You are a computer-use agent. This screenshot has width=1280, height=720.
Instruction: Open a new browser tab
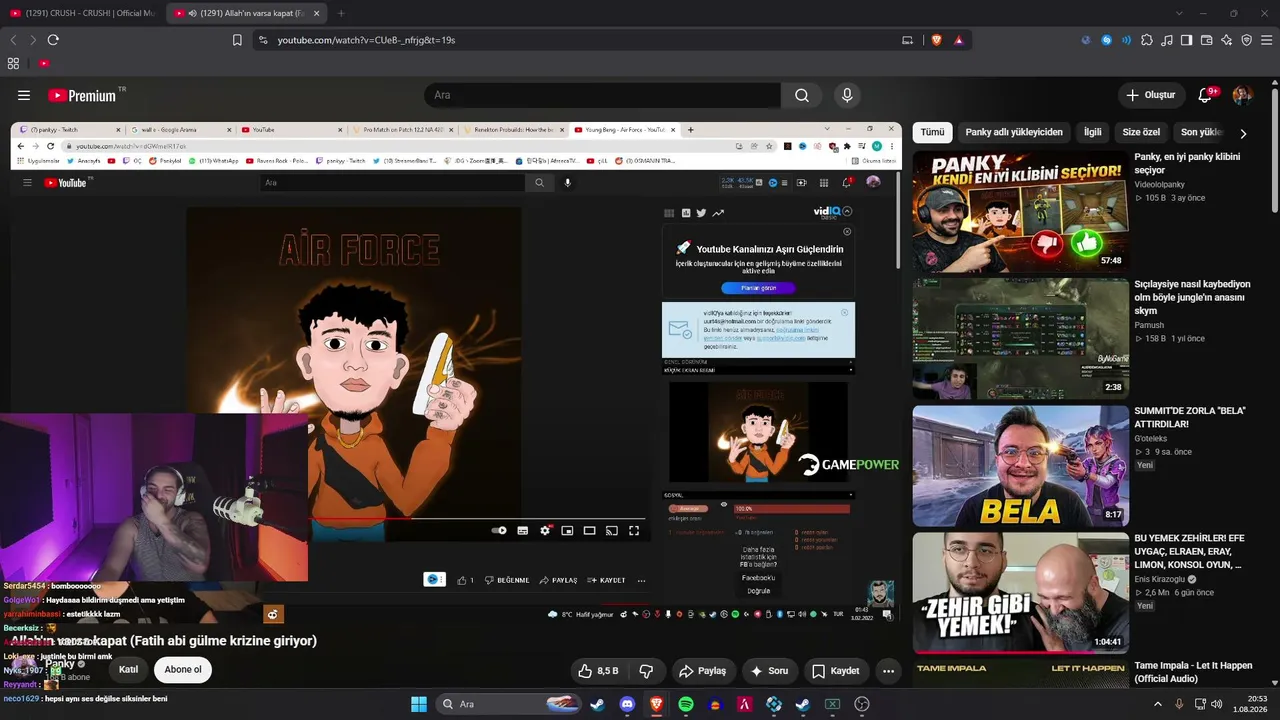pos(341,13)
